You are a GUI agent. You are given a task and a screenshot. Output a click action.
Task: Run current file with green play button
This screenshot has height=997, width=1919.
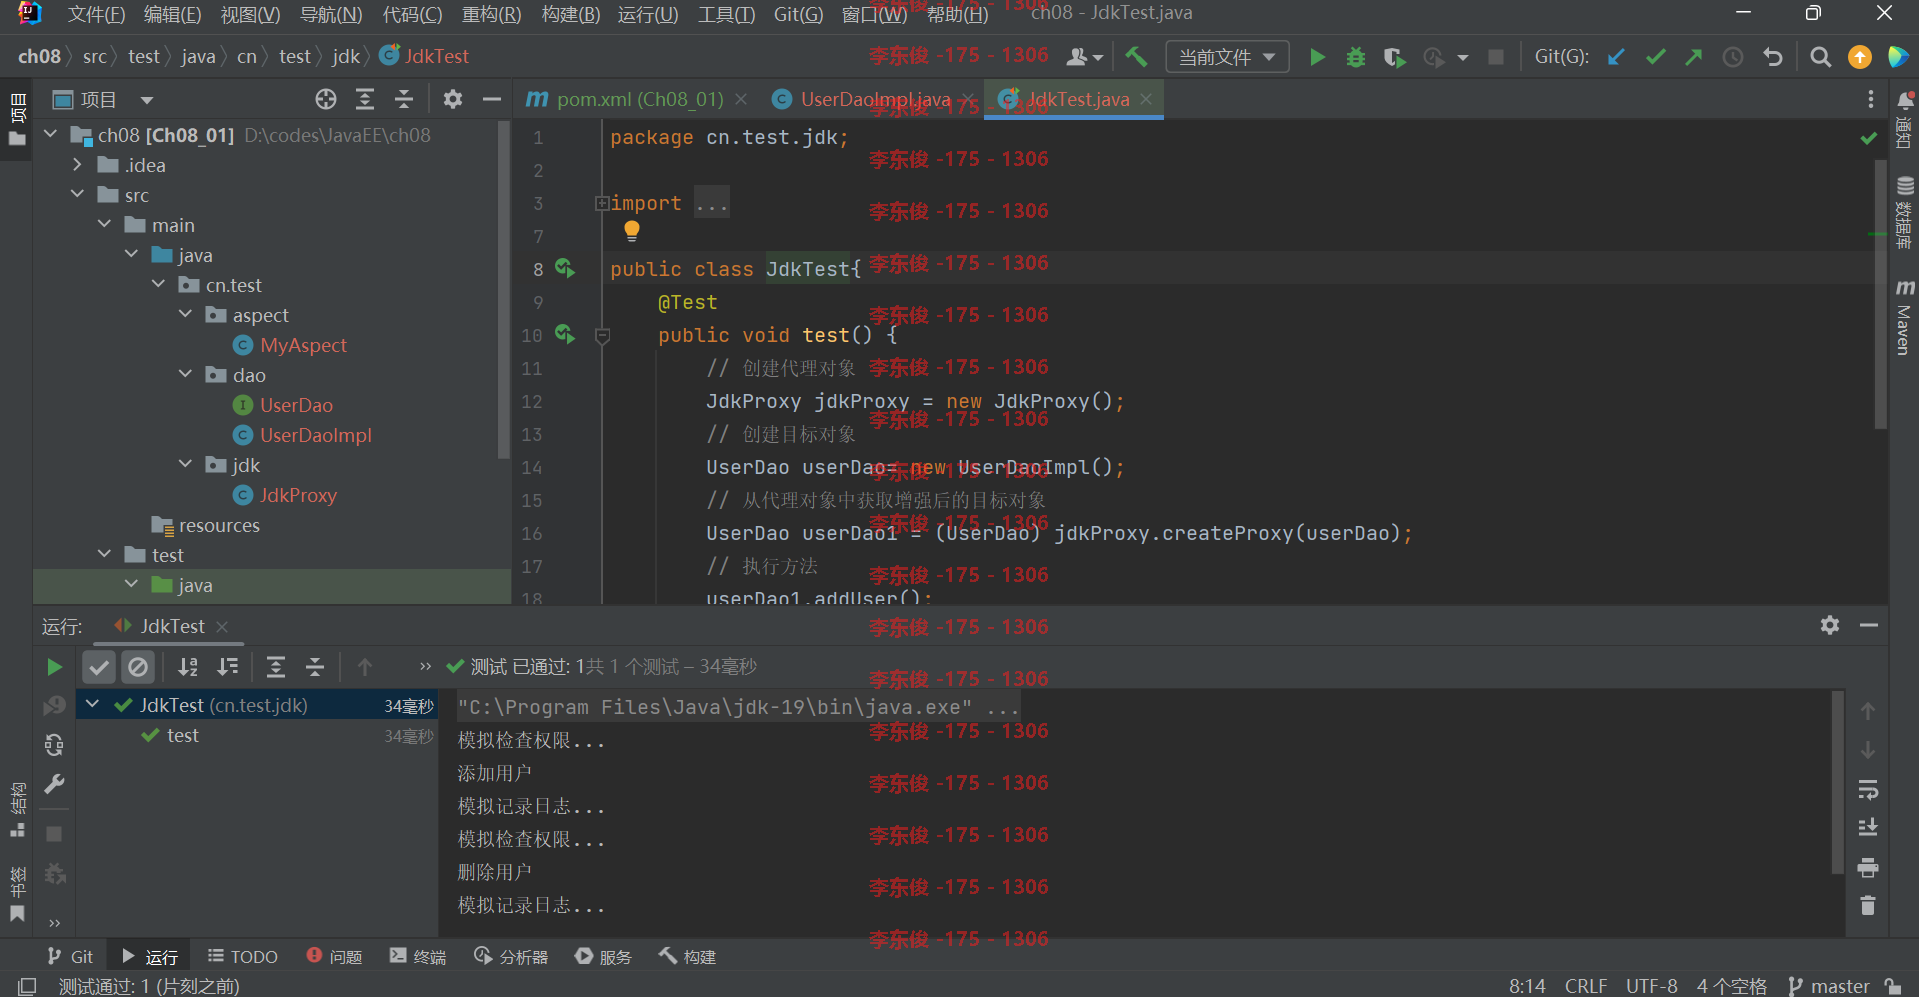click(1317, 57)
